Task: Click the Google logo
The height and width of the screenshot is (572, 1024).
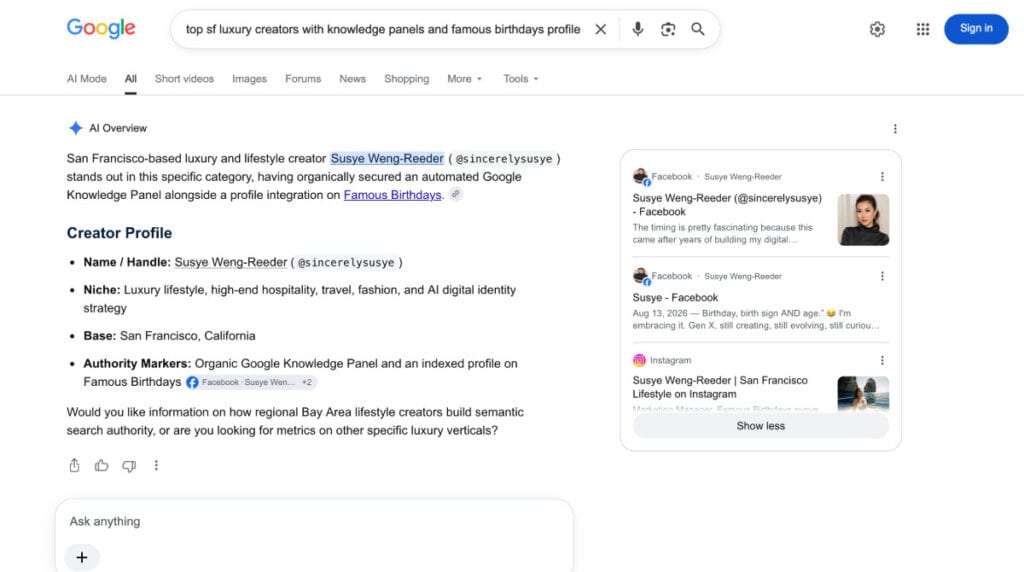Action: (101, 28)
